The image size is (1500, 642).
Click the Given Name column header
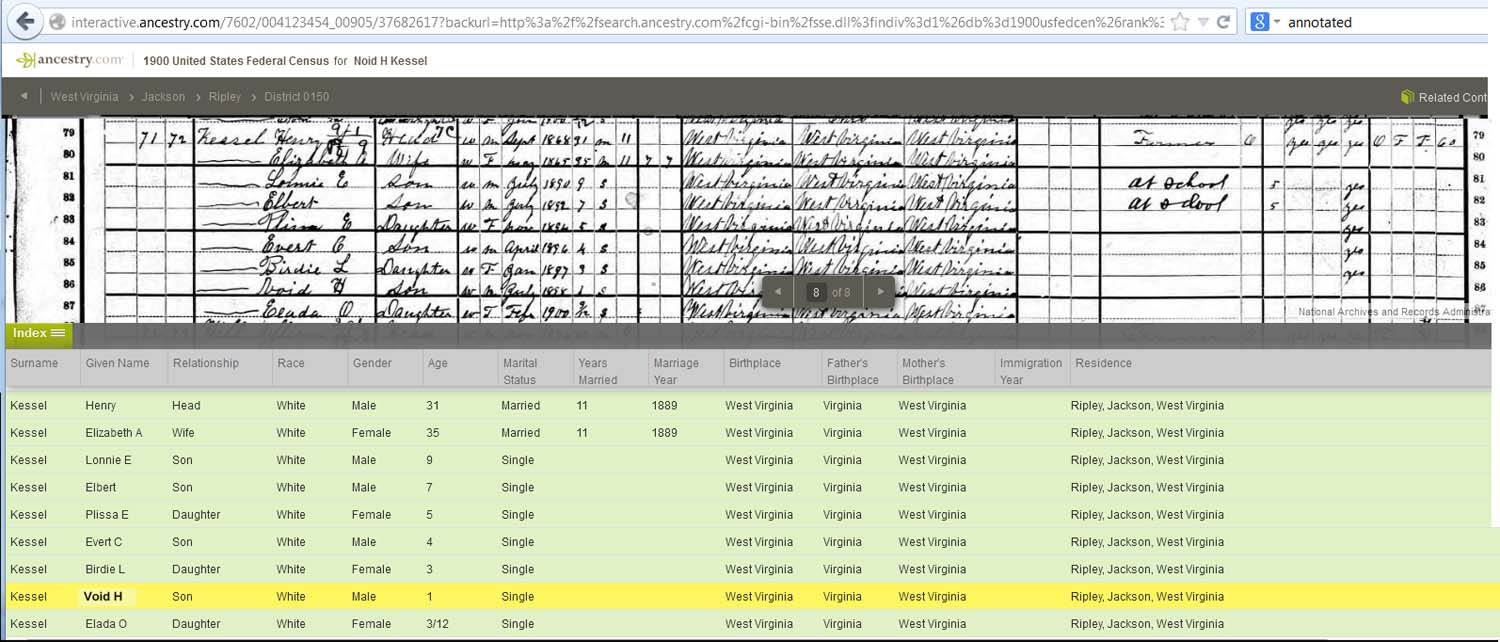click(117, 363)
